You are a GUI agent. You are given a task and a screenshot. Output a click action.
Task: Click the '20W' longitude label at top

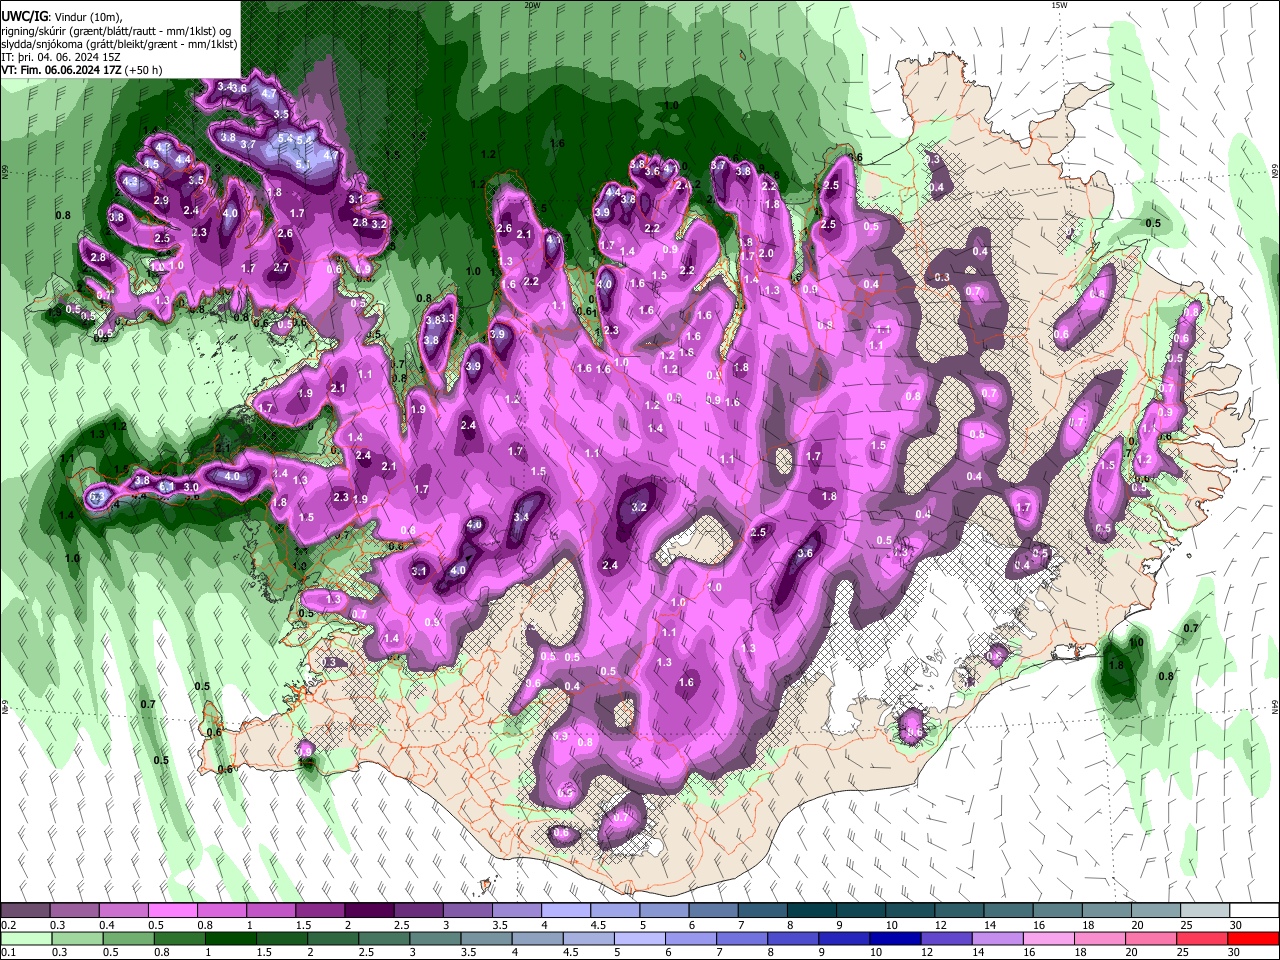coord(532,5)
